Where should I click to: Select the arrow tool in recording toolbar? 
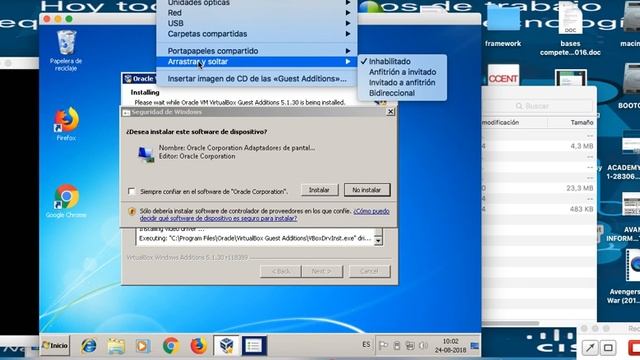pyautogui.click(x=590, y=348)
